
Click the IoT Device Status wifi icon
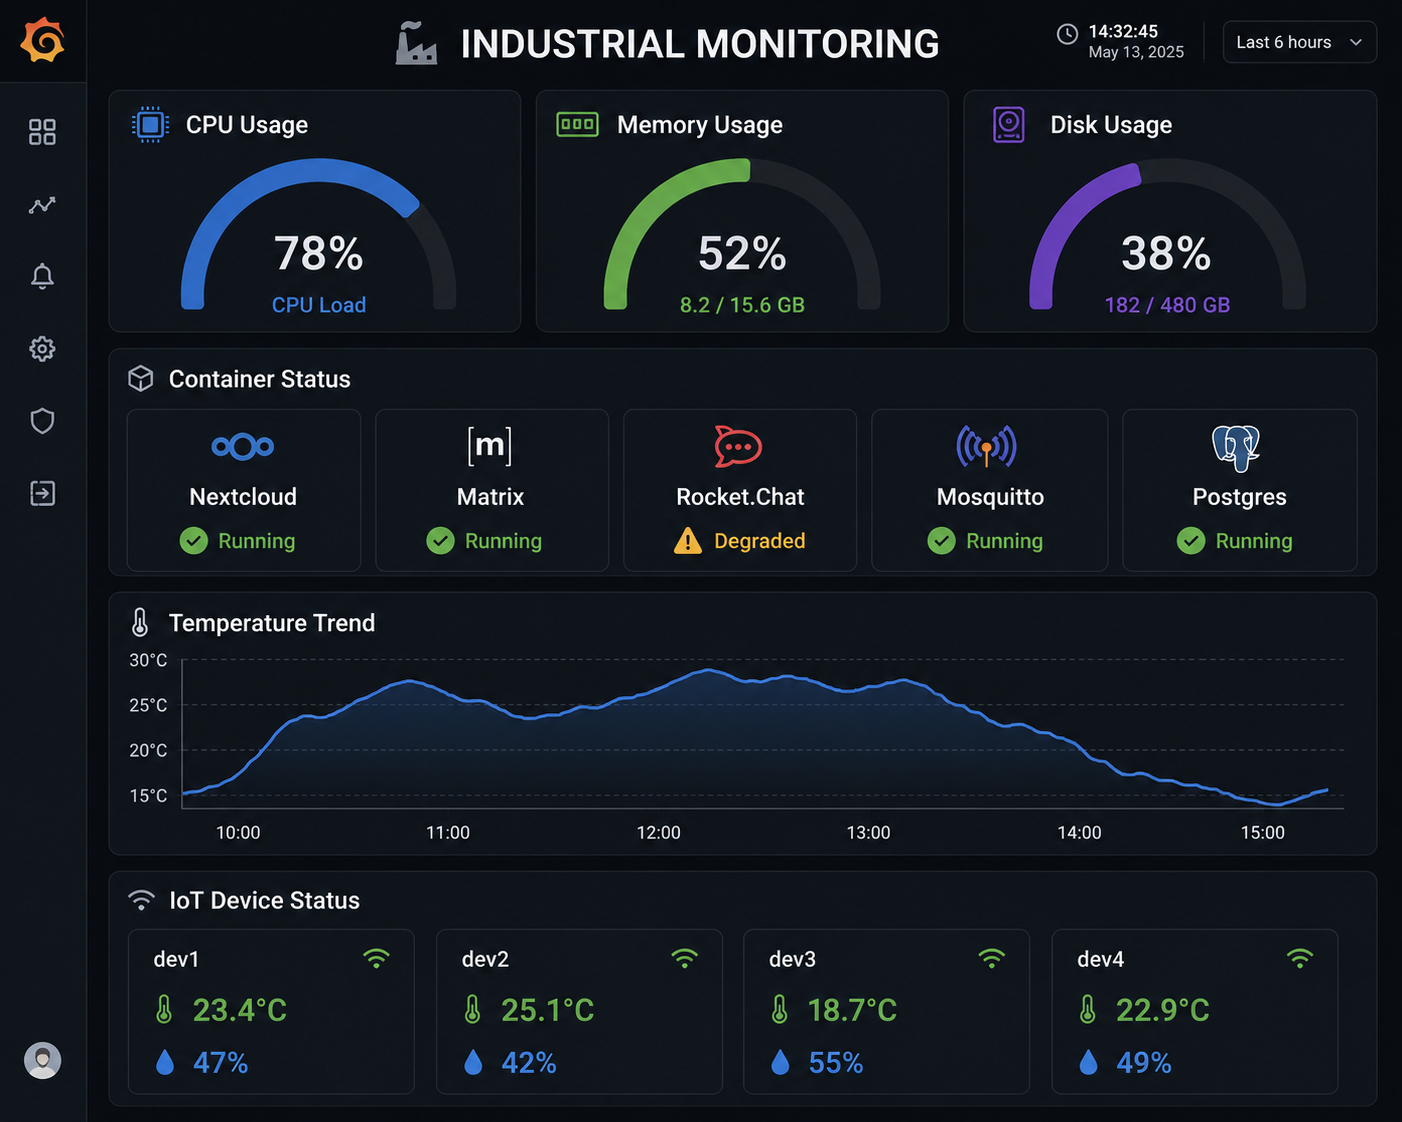click(x=142, y=900)
